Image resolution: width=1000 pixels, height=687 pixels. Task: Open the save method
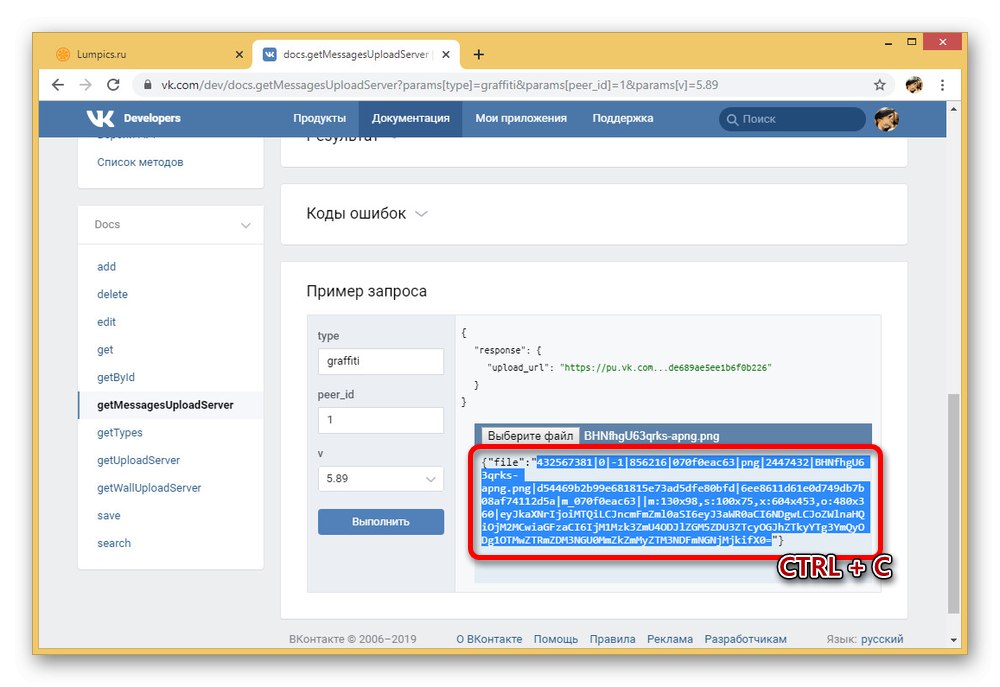click(109, 515)
